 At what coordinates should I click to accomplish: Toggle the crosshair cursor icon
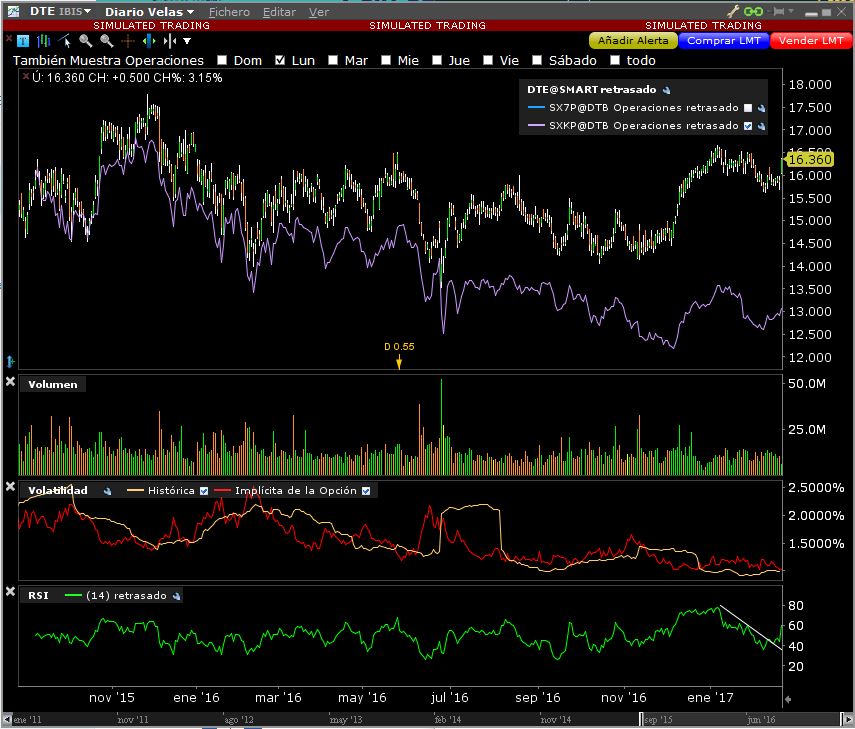coord(128,41)
